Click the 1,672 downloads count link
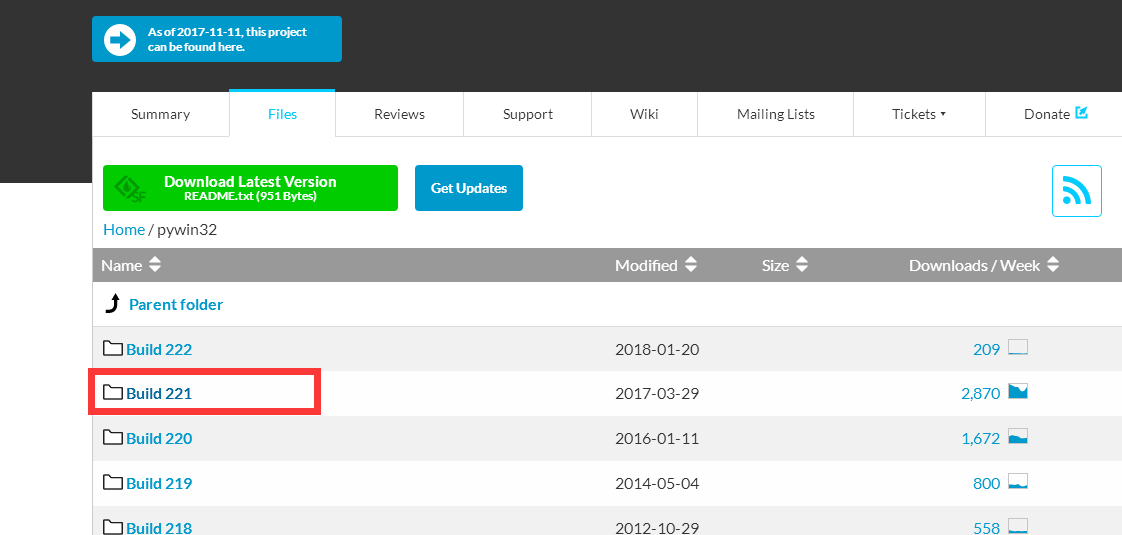 point(980,438)
